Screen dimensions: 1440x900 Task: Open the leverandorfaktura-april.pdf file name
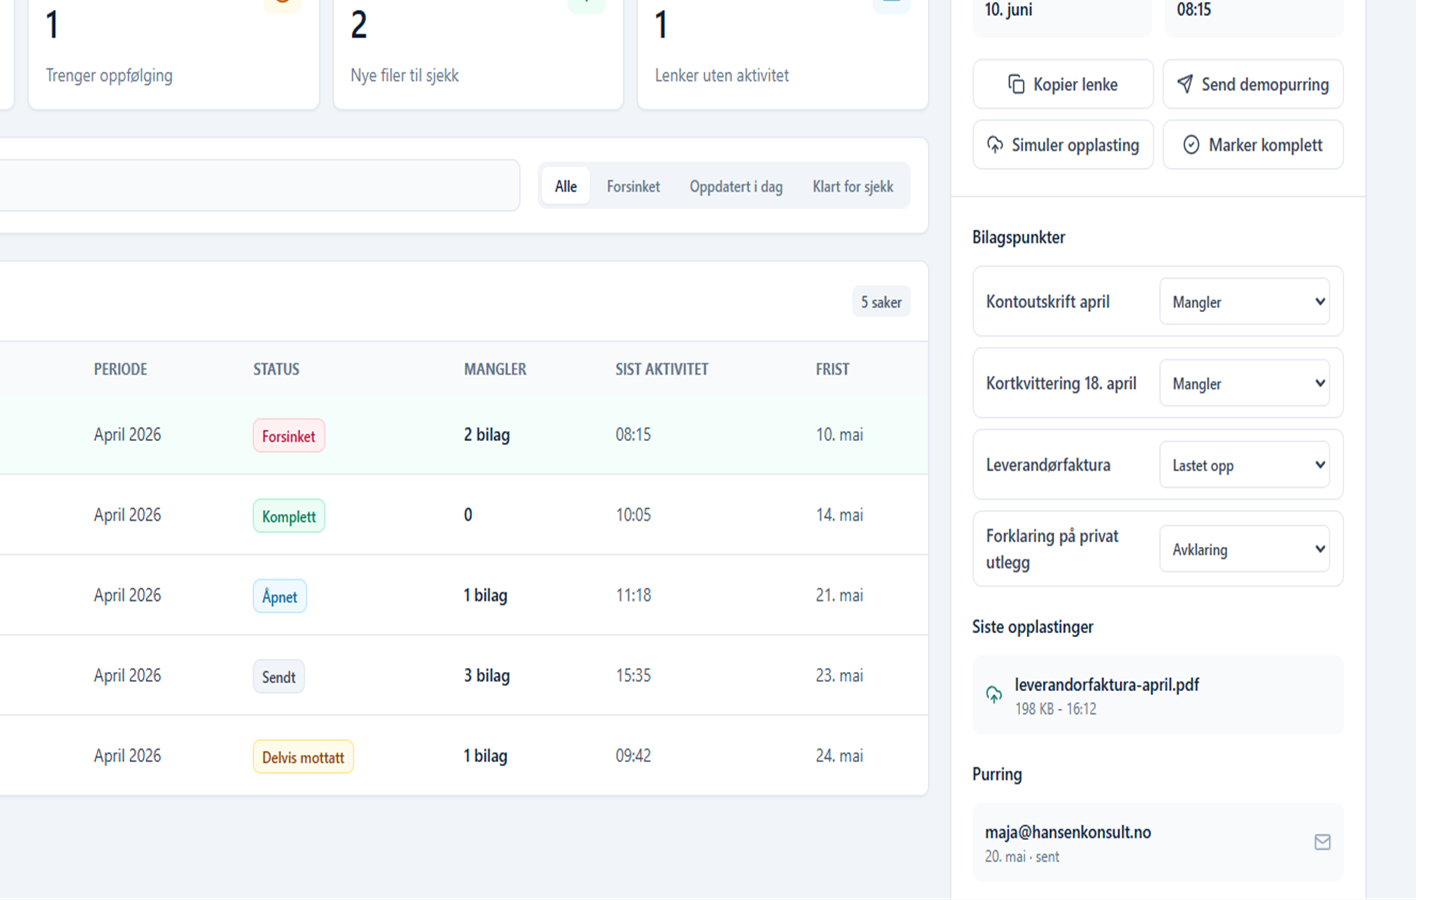1107,685
